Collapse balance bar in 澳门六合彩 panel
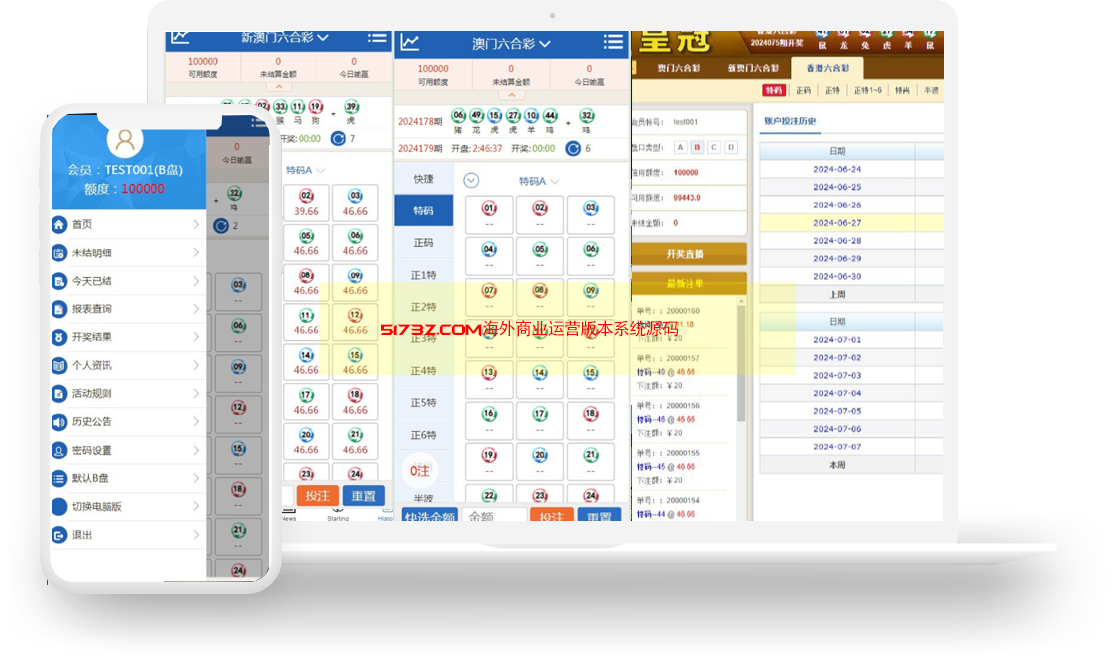 click(x=512, y=95)
